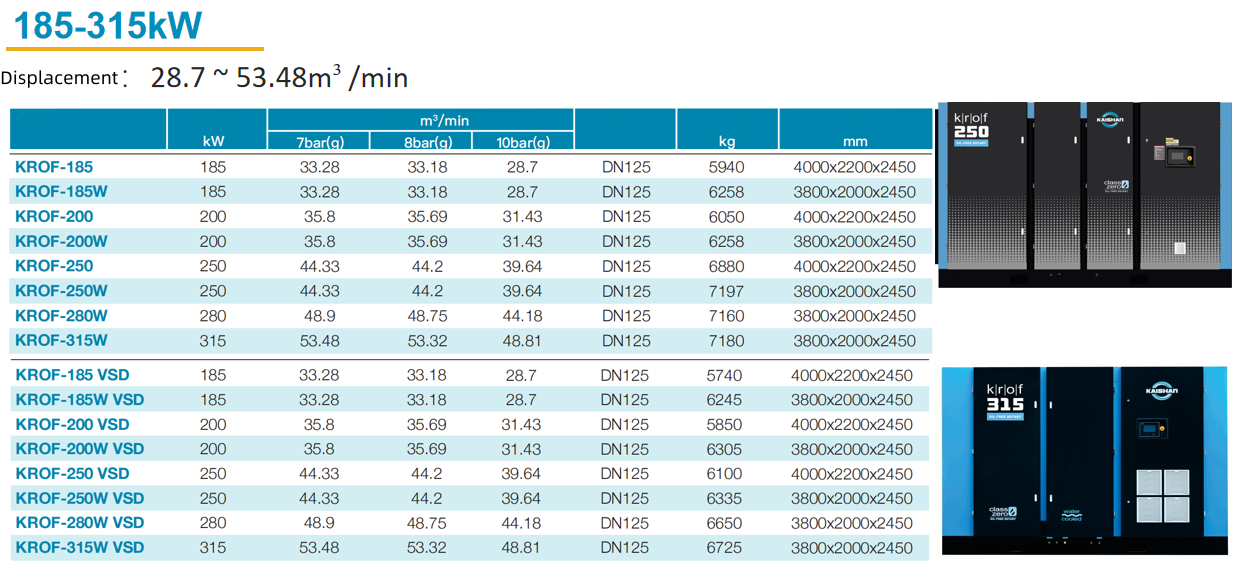
Task: Select the 185-315kW heading
Action: tap(108, 24)
